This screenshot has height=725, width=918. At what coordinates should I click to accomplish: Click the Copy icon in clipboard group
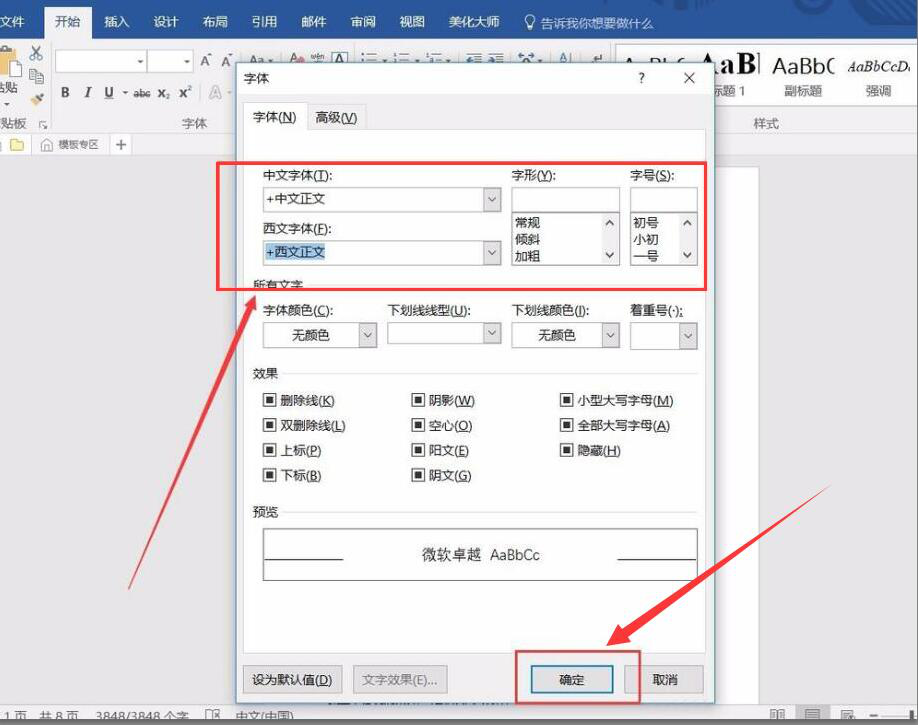[x=36, y=76]
